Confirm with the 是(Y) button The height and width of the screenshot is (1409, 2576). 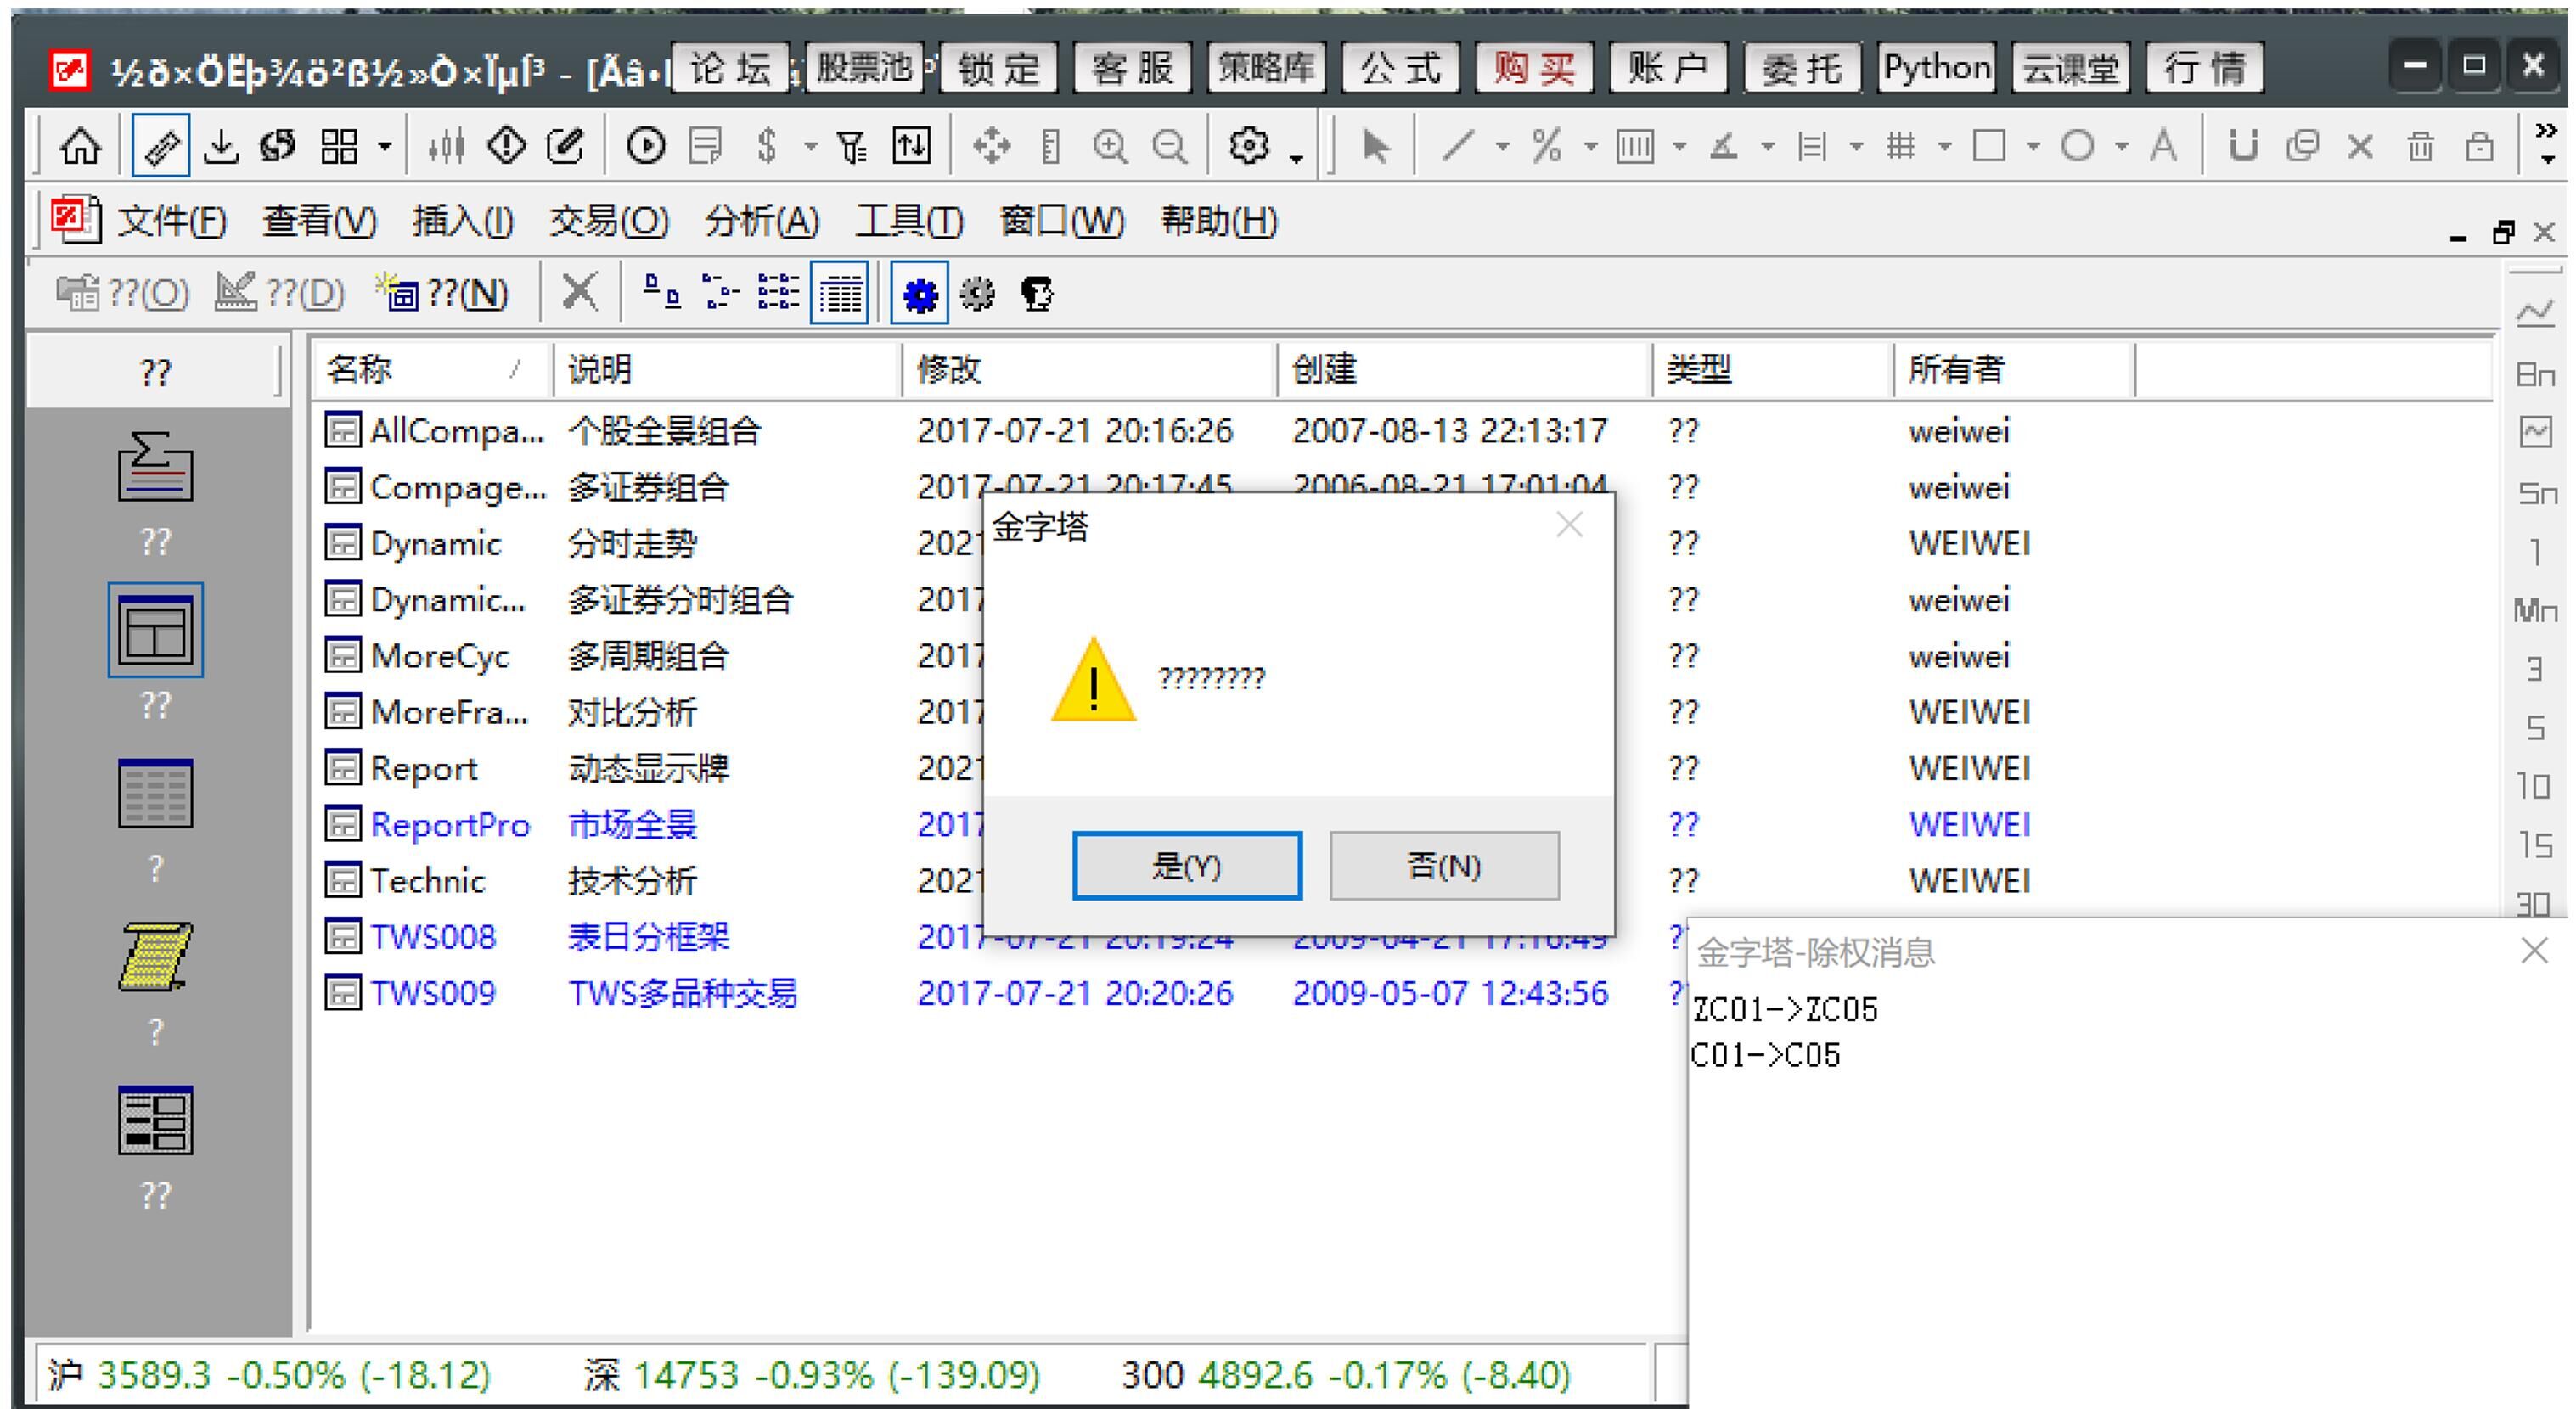pos(1187,865)
